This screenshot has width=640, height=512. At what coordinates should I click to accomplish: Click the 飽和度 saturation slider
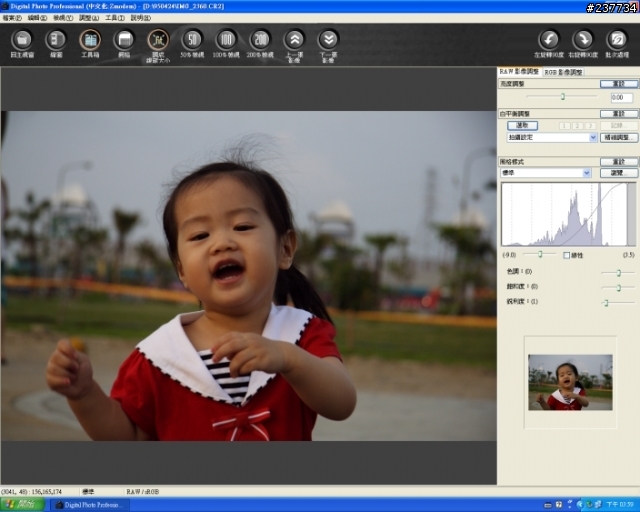[618, 287]
